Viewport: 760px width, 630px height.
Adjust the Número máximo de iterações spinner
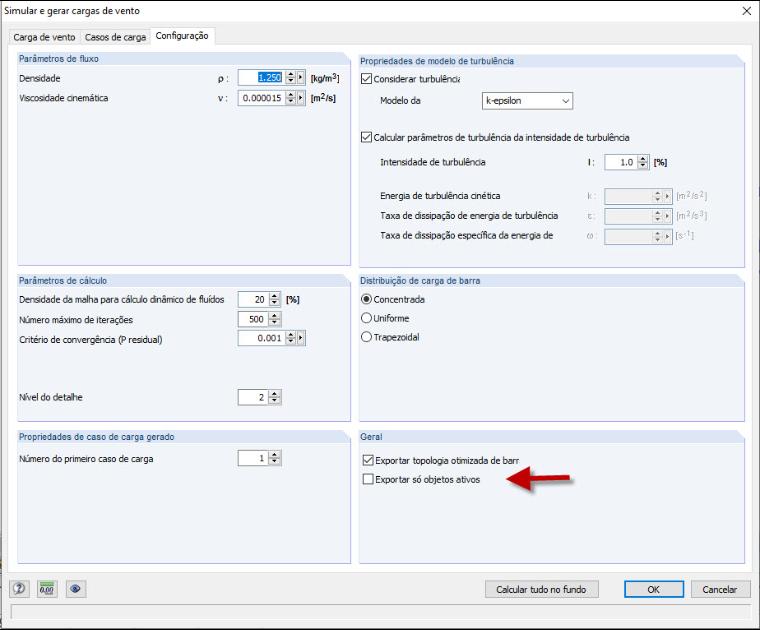(274, 319)
